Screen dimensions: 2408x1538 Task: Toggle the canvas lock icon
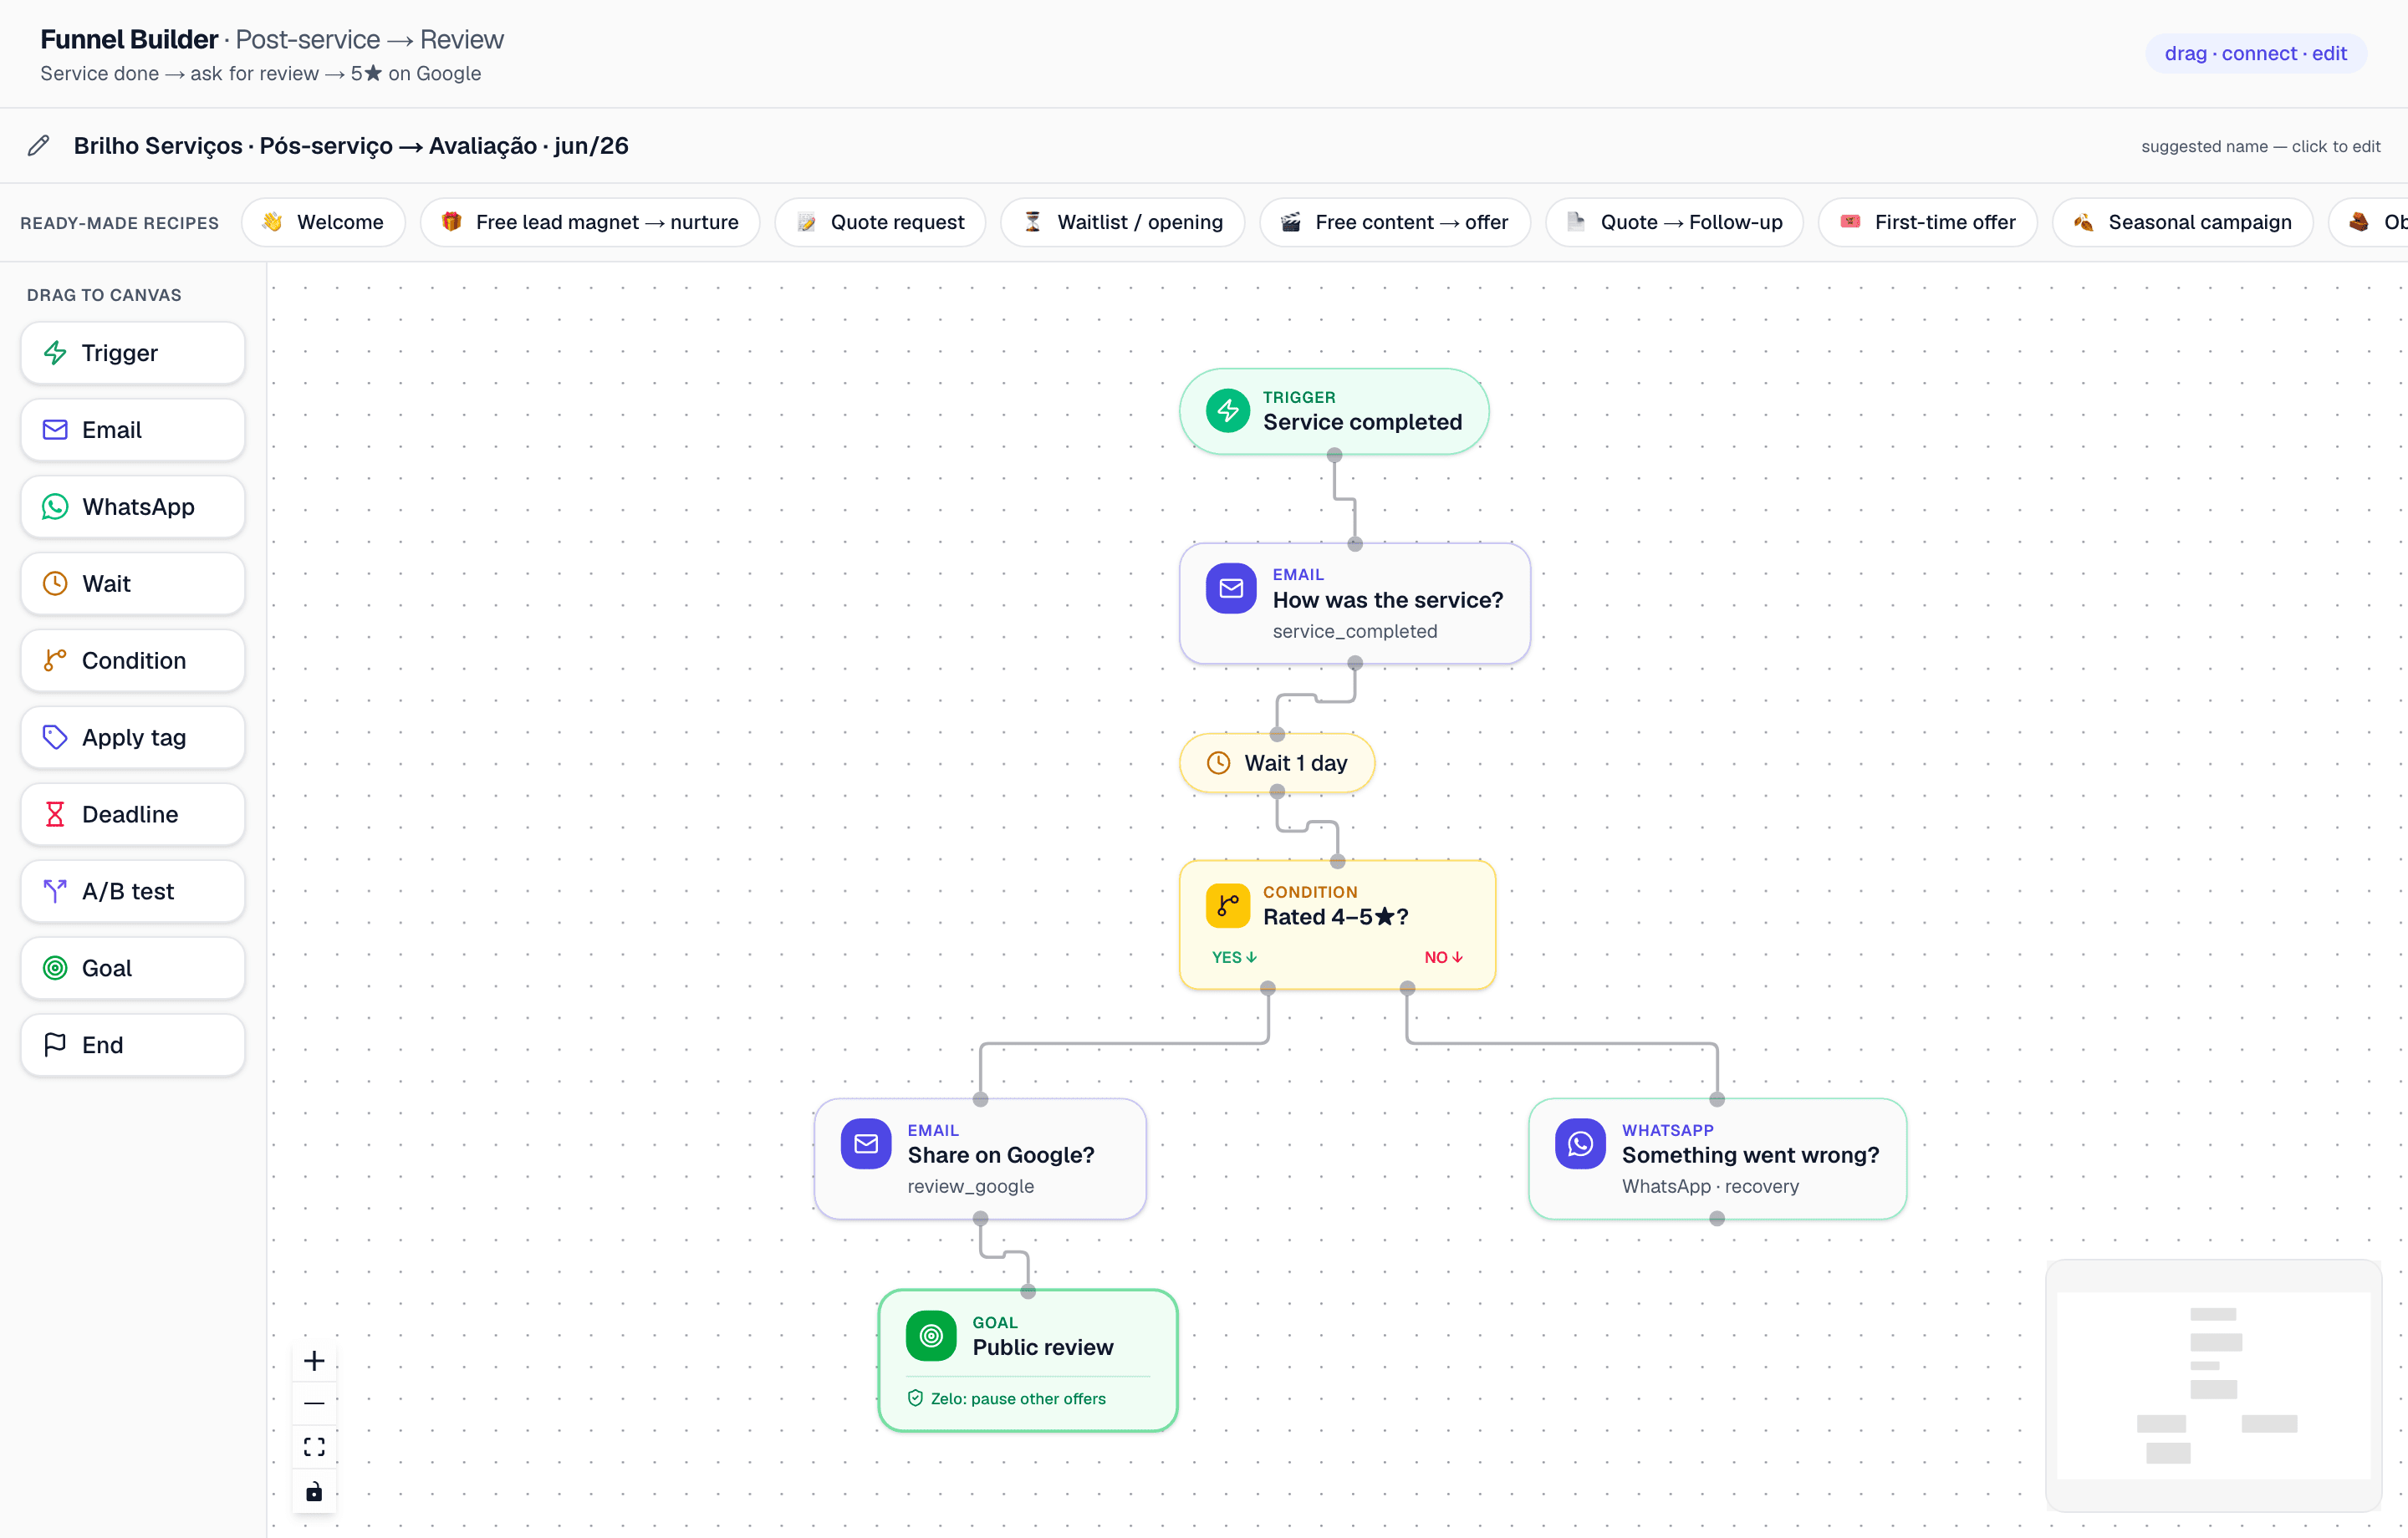tap(314, 1491)
